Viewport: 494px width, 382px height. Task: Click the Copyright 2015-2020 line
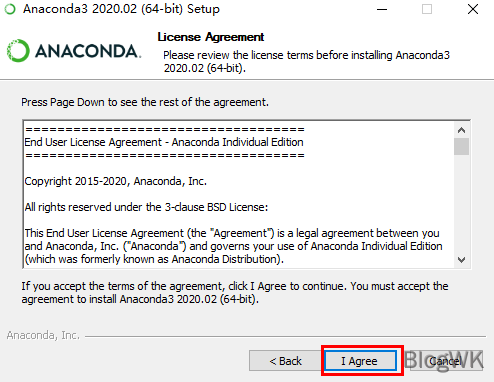pos(115,181)
